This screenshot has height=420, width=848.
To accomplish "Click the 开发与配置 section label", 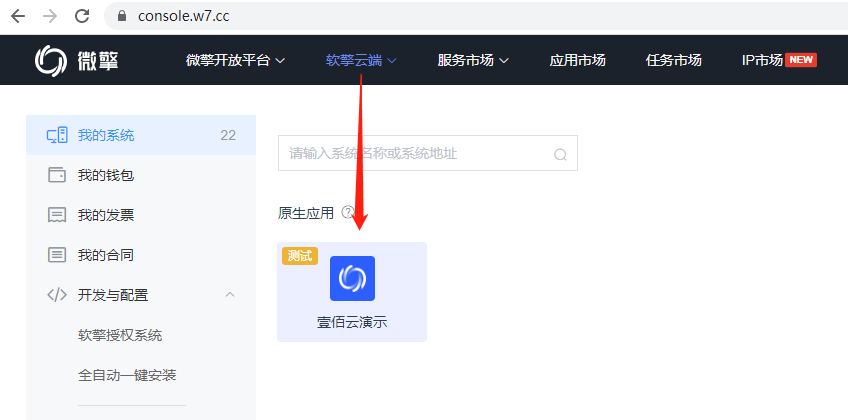I will [113, 295].
